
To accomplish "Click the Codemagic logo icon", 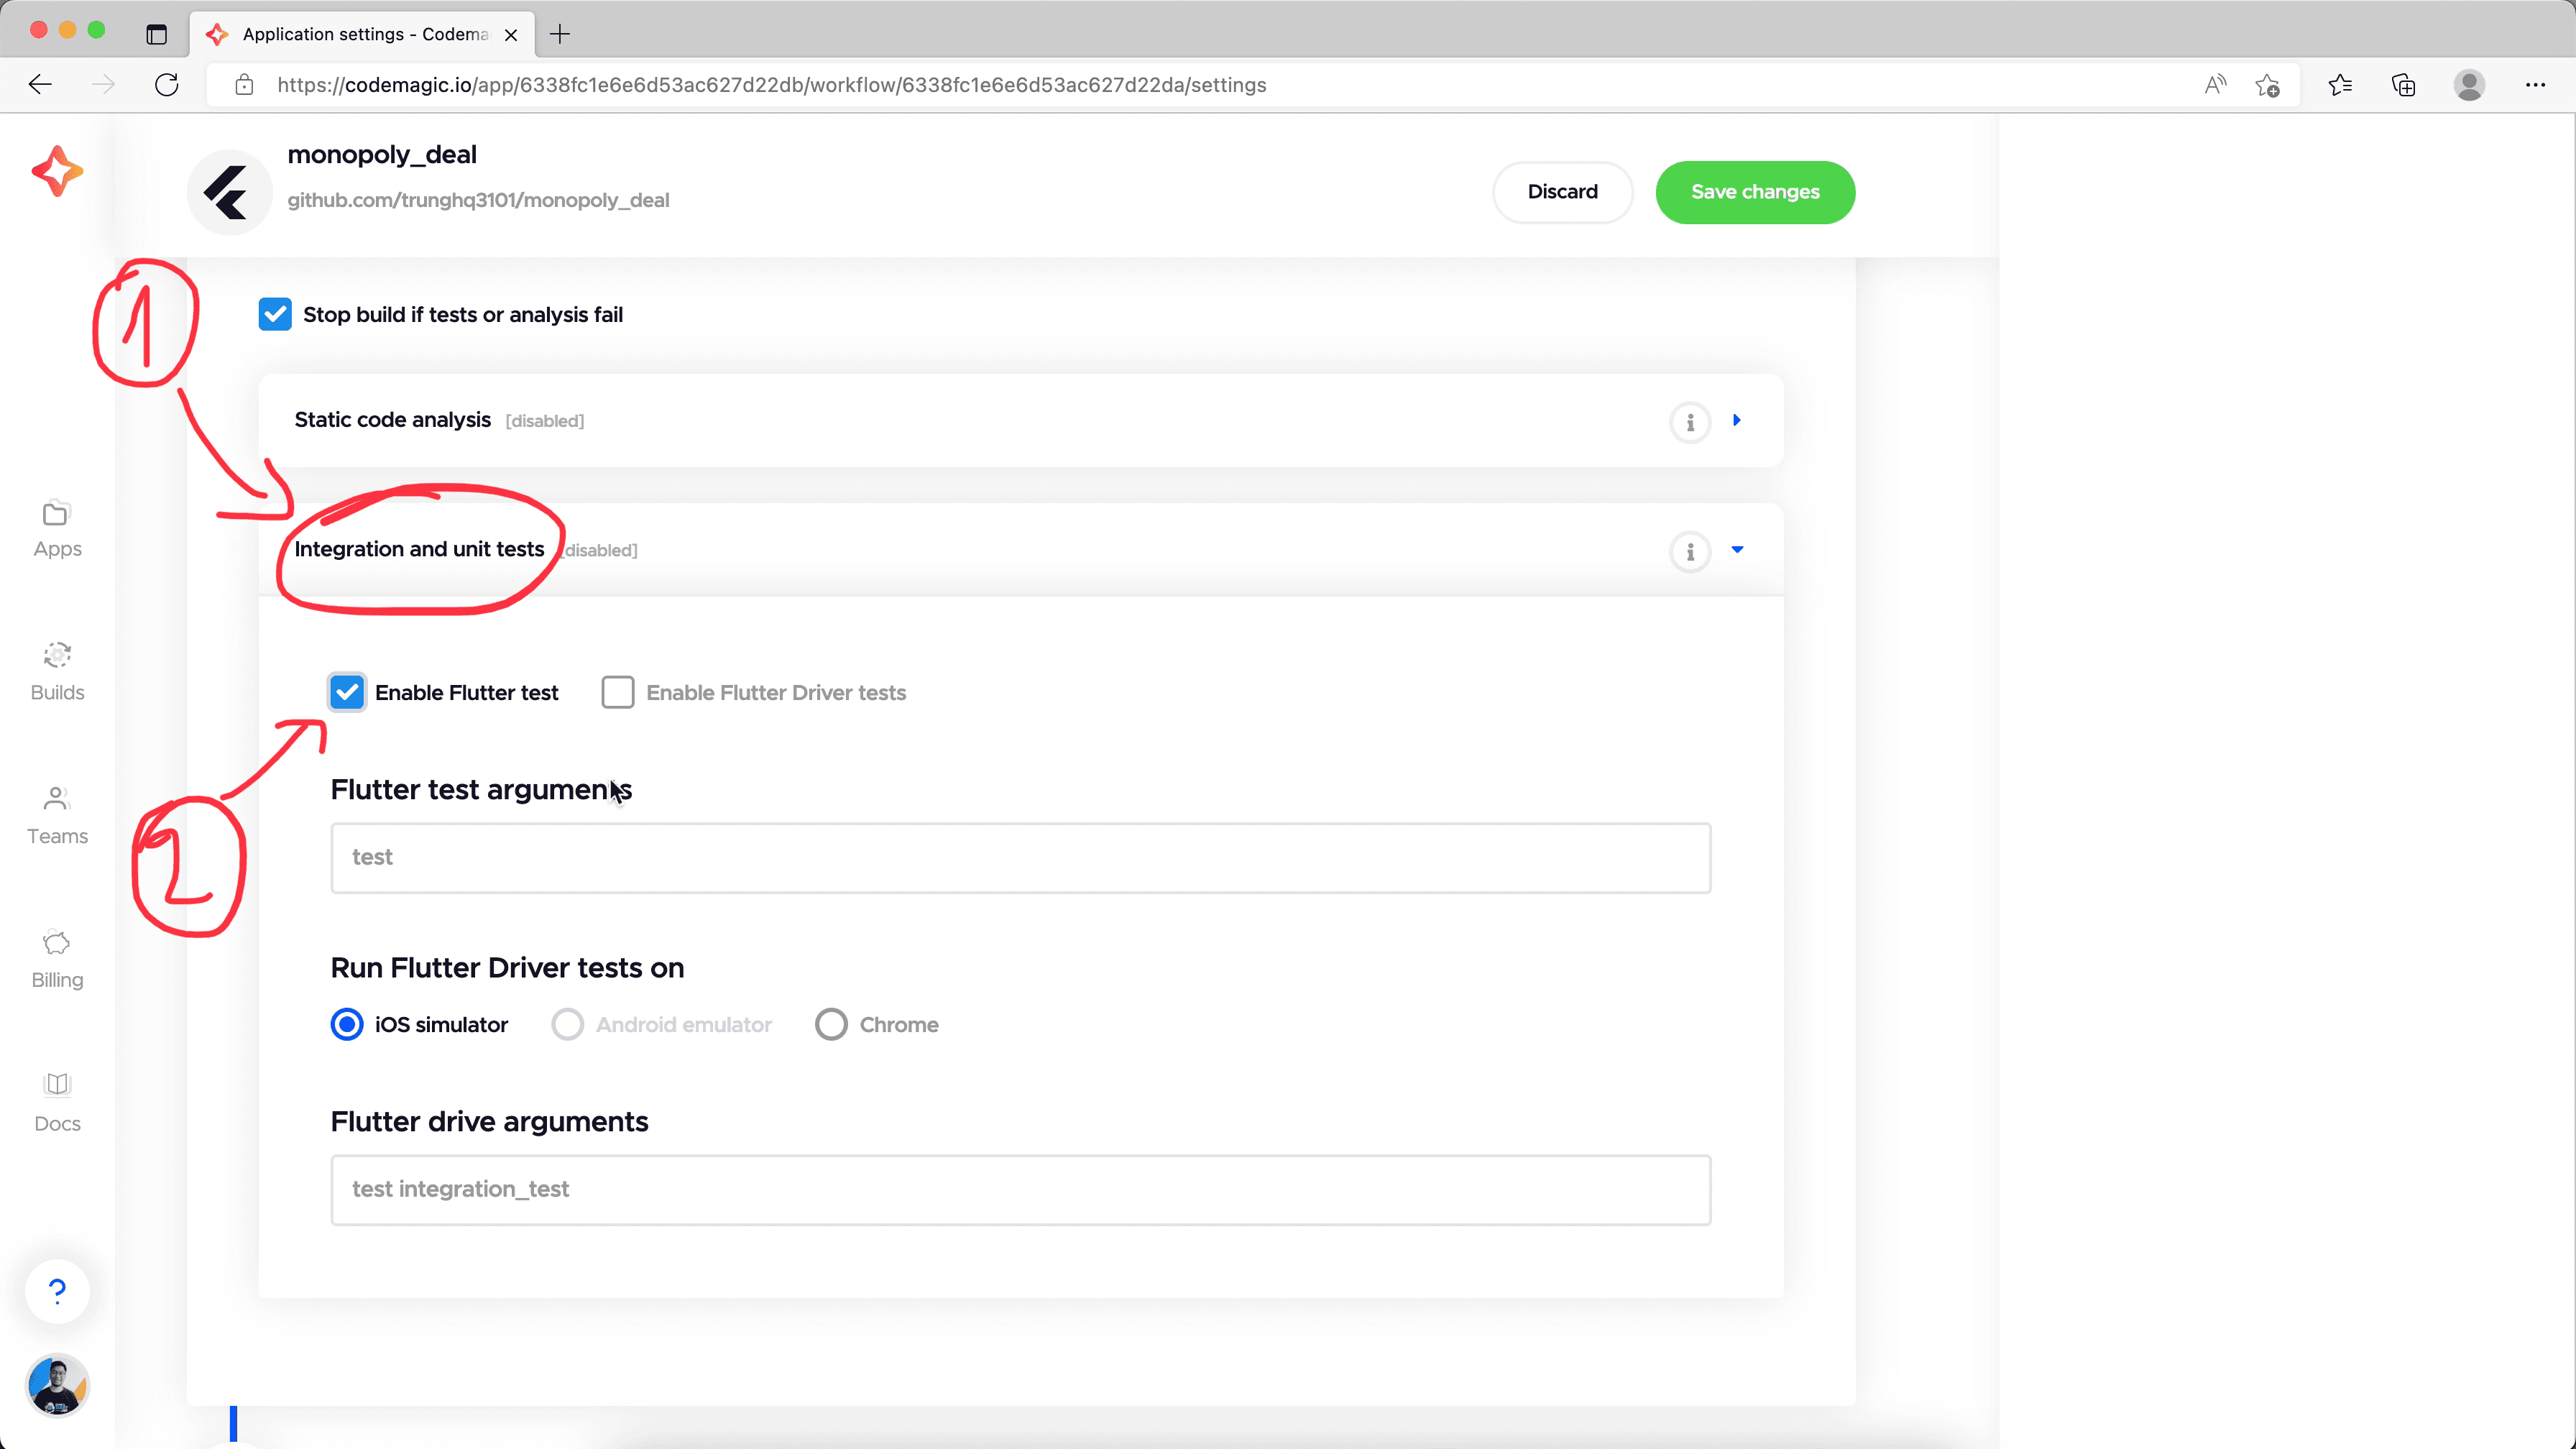I will [x=57, y=171].
